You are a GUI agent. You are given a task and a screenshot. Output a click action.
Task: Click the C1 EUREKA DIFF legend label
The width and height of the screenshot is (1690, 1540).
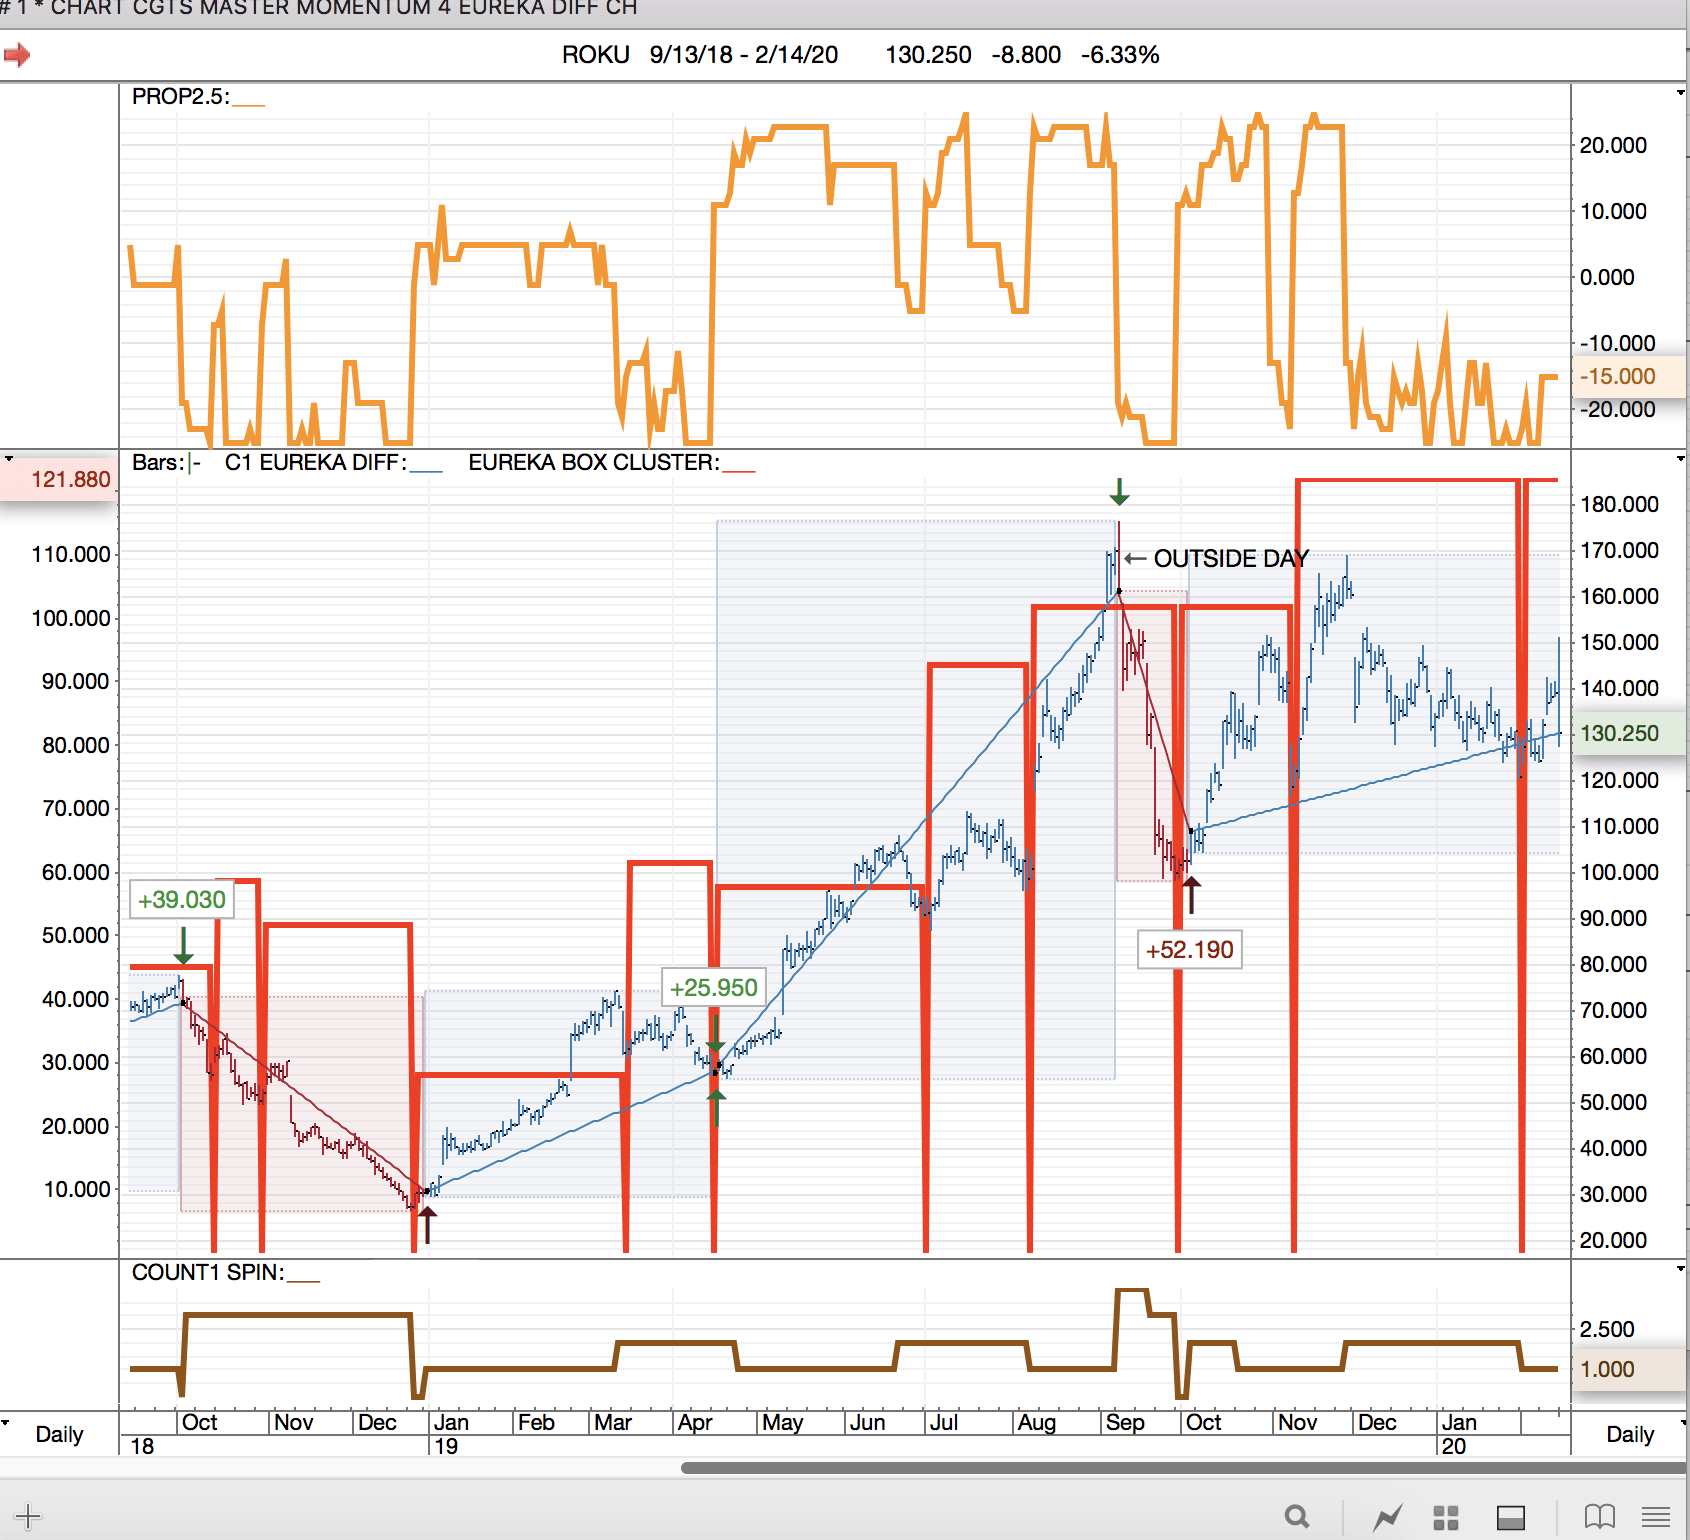pos(316,462)
